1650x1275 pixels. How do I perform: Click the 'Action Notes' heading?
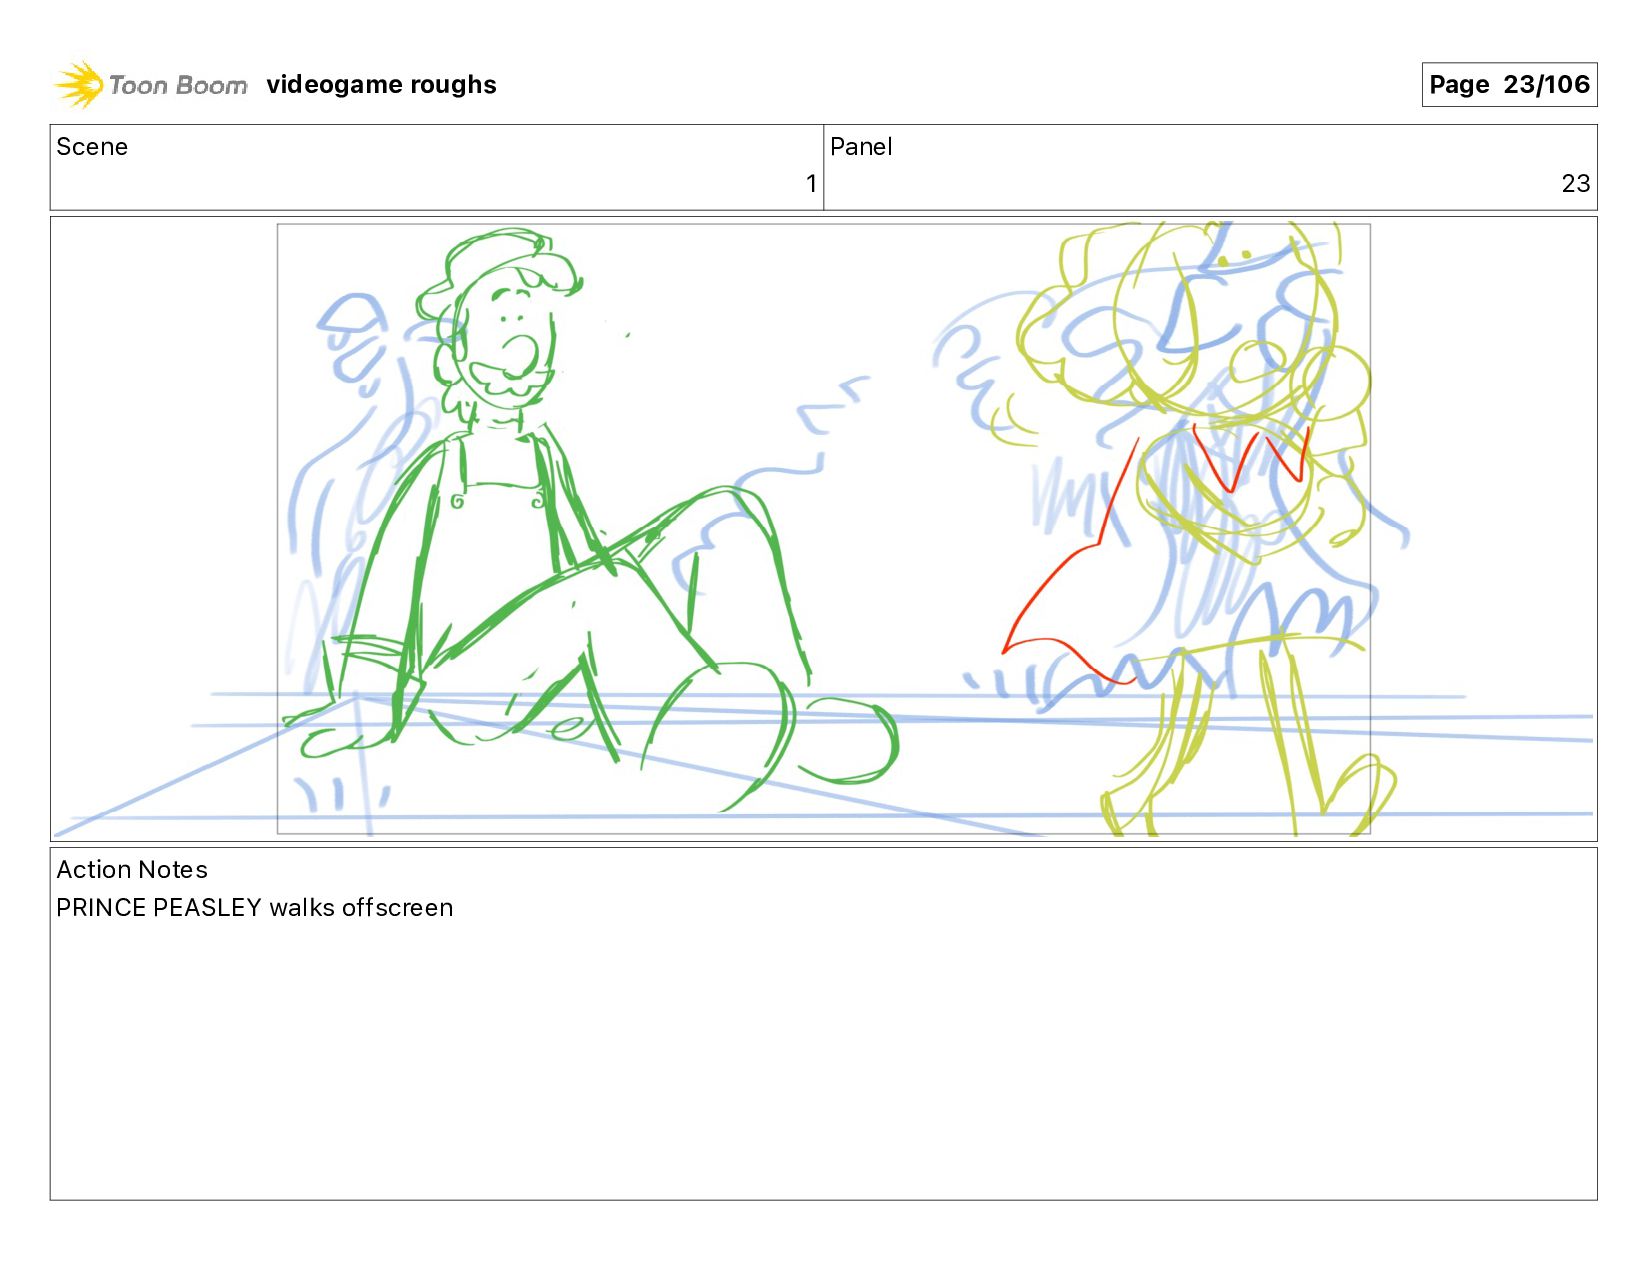[x=132, y=870]
